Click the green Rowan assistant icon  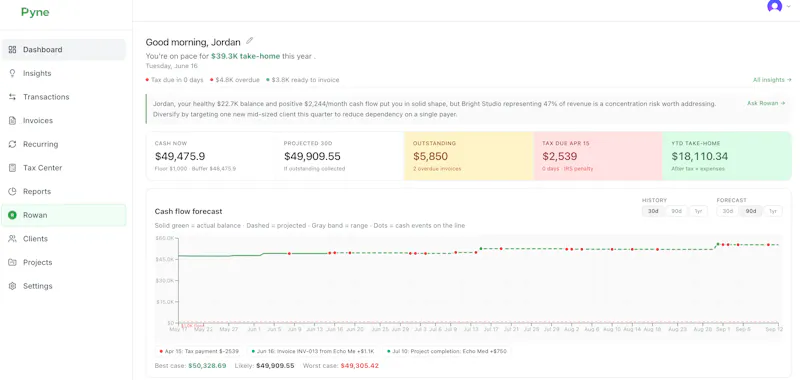12,215
